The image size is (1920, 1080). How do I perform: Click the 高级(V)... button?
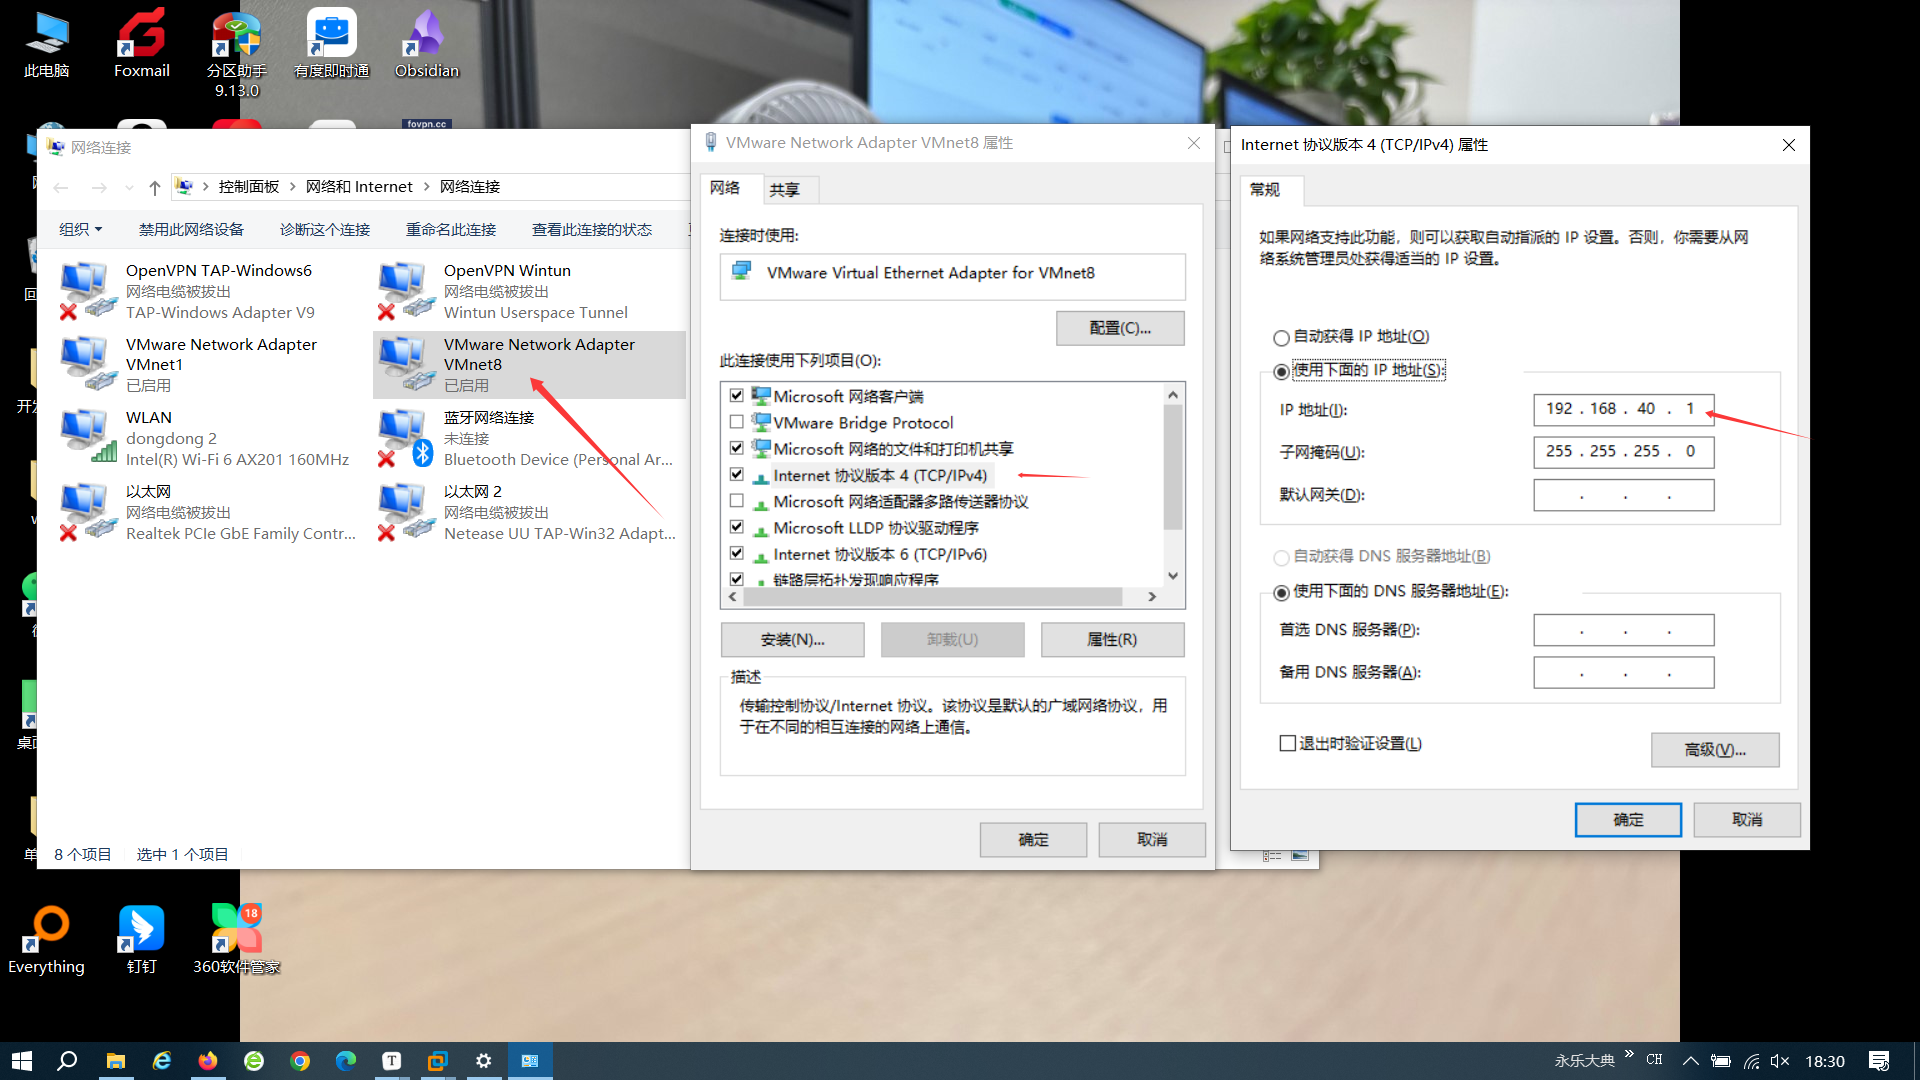click(x=1714, y=750)
